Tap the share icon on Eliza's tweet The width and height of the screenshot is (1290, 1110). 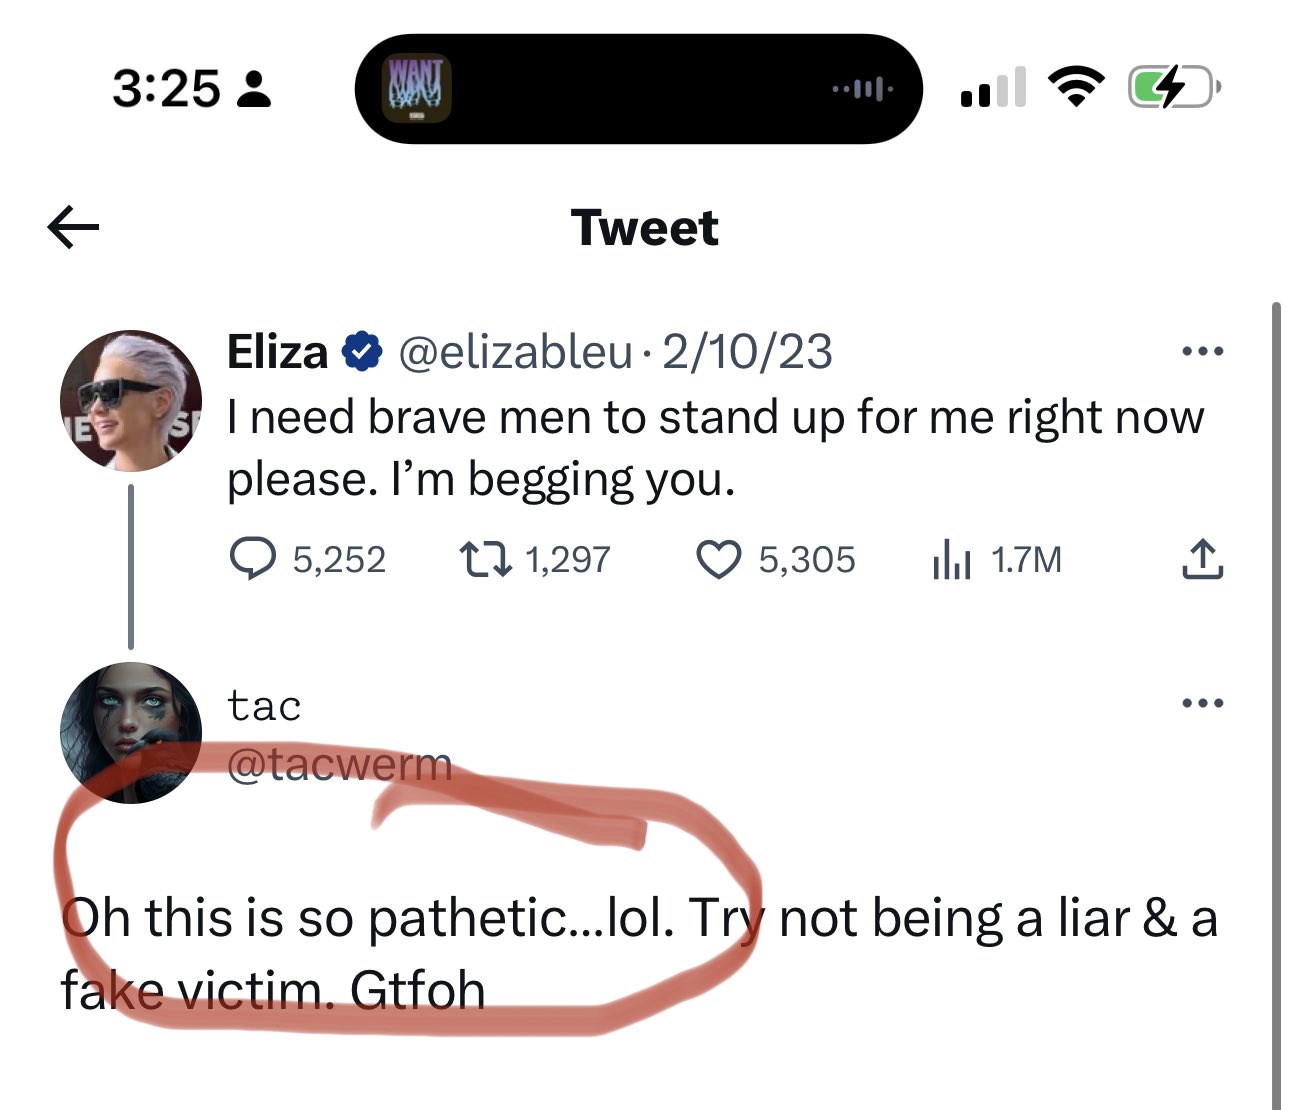pos(1201,559)
